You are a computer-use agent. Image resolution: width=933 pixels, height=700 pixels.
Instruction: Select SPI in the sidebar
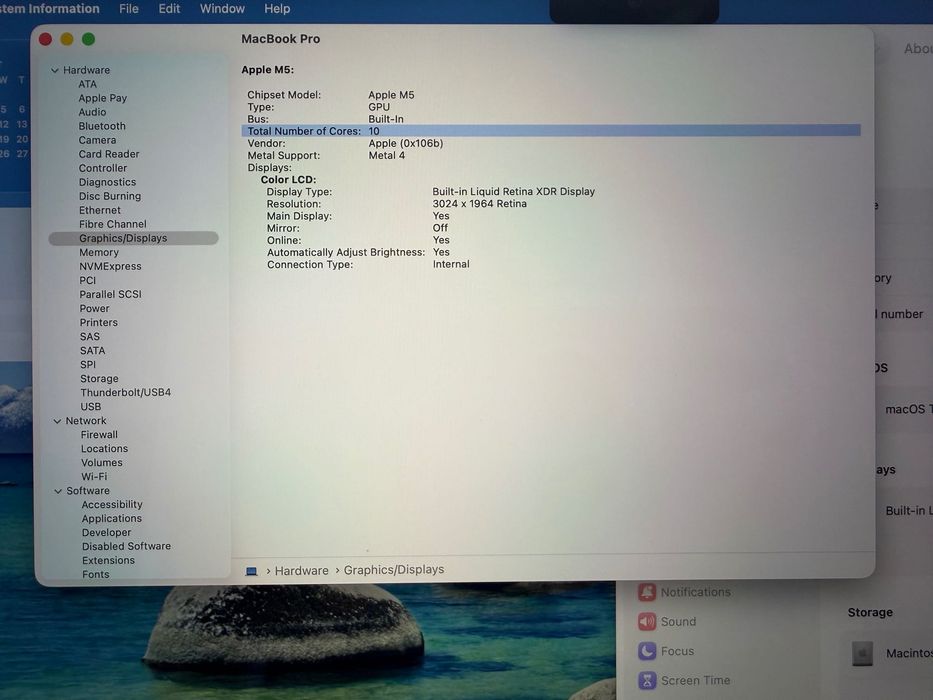click(87, 364)
